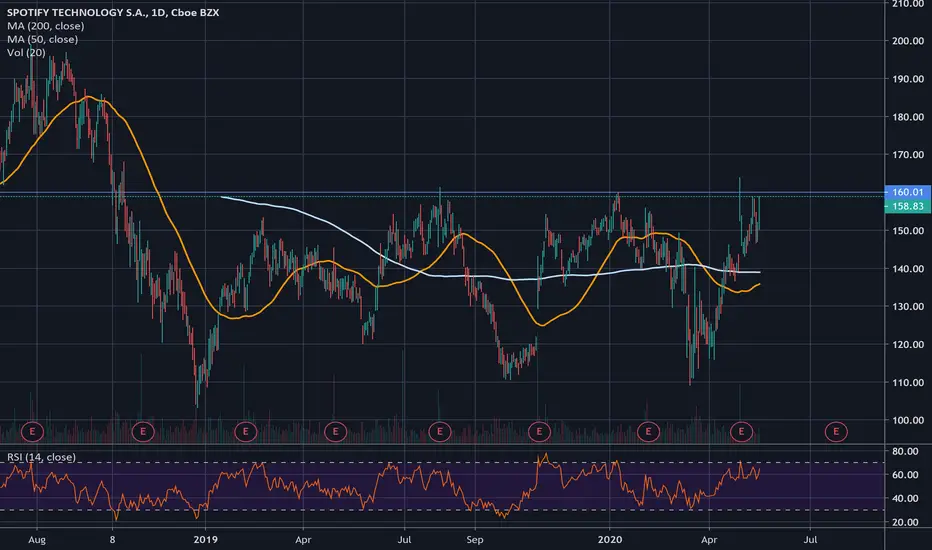Open the earnings E marker between Jul and Sep 2019
The image size is (932, 550).
click(x=439, y=432)
